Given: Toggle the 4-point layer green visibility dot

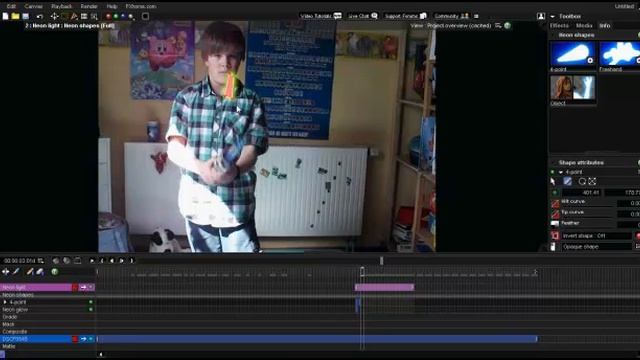Looking at the screenshot, I should pos(91,302).
